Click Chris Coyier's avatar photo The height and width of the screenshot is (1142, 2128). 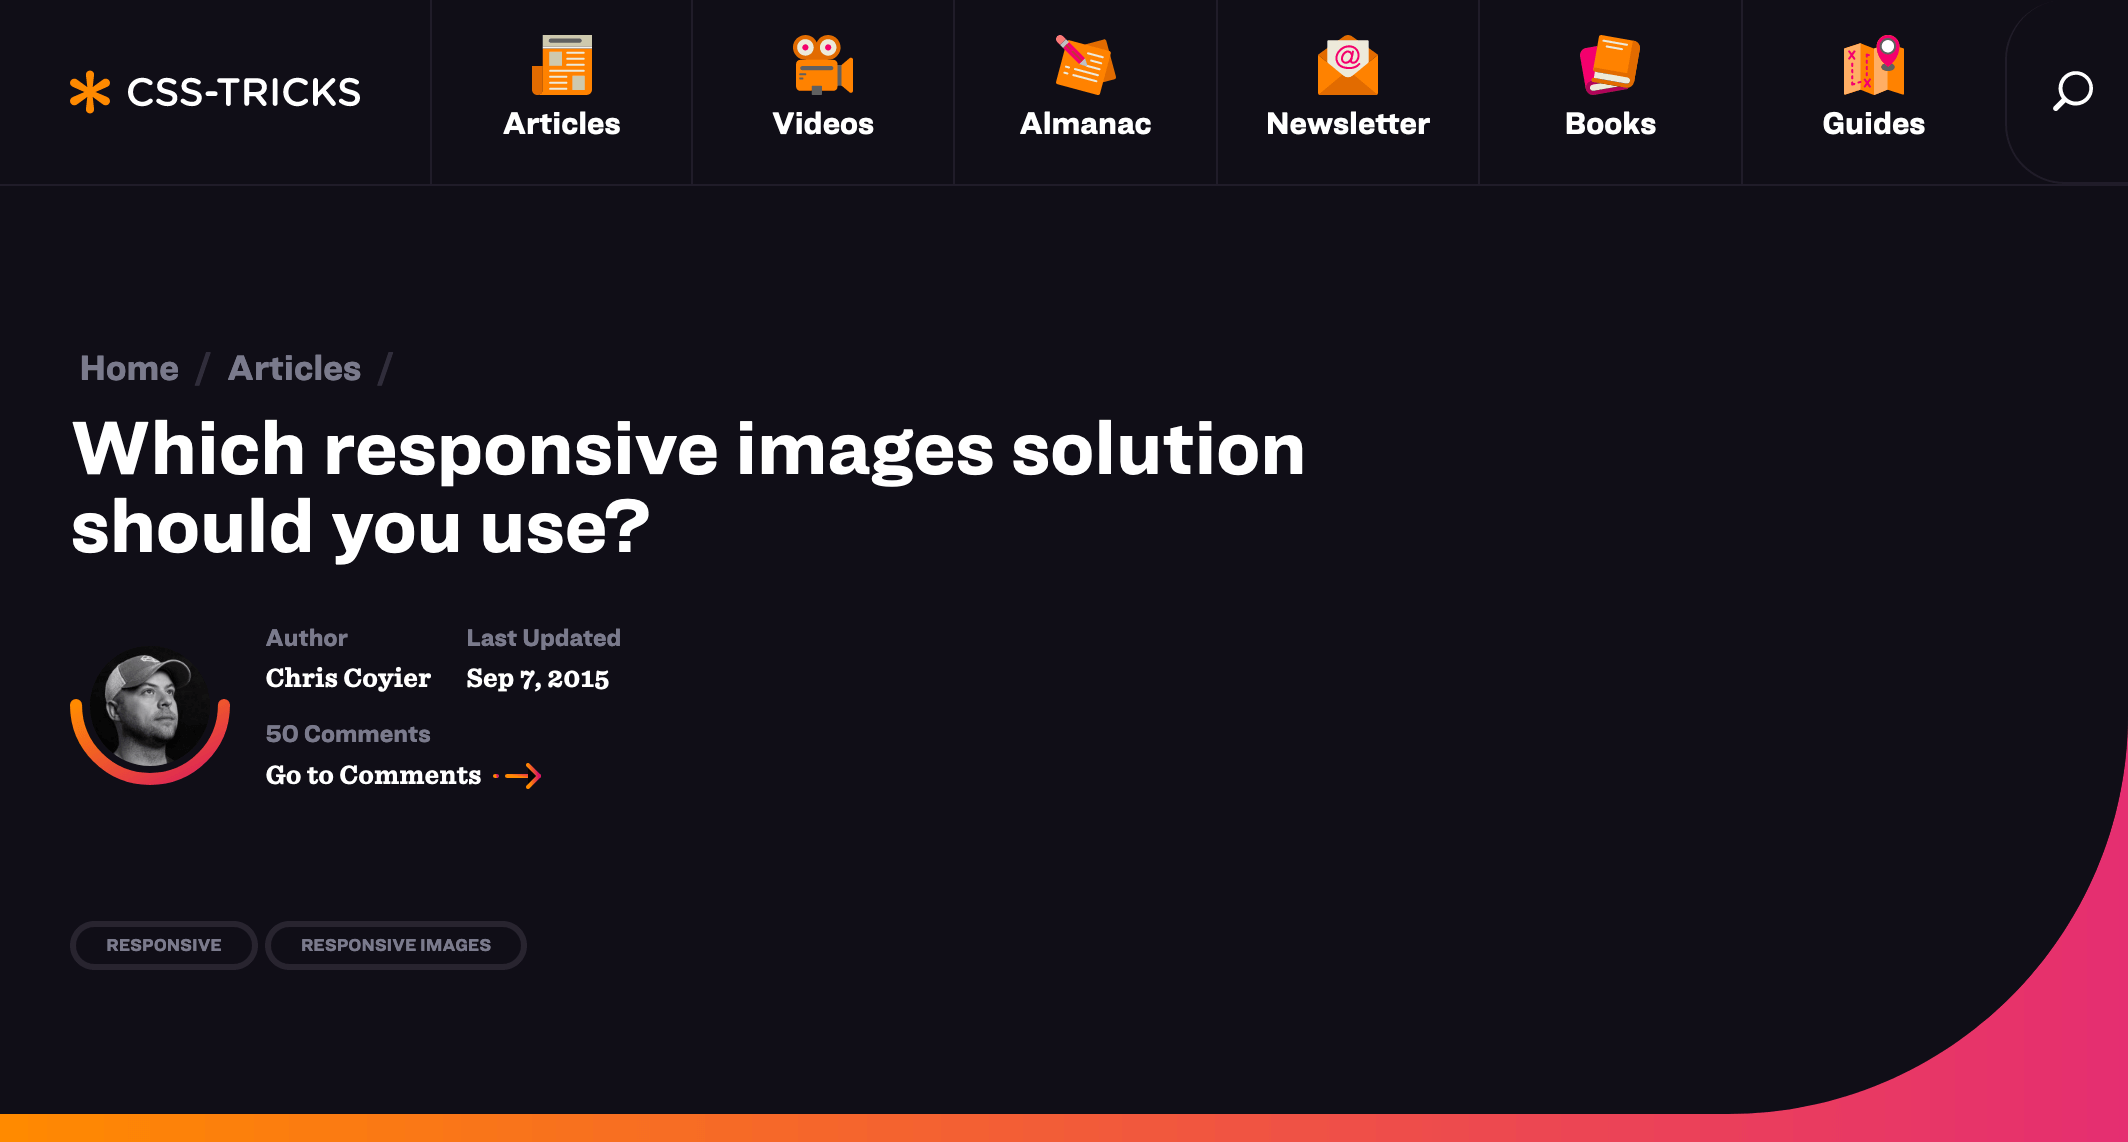[x=150, y=707]
